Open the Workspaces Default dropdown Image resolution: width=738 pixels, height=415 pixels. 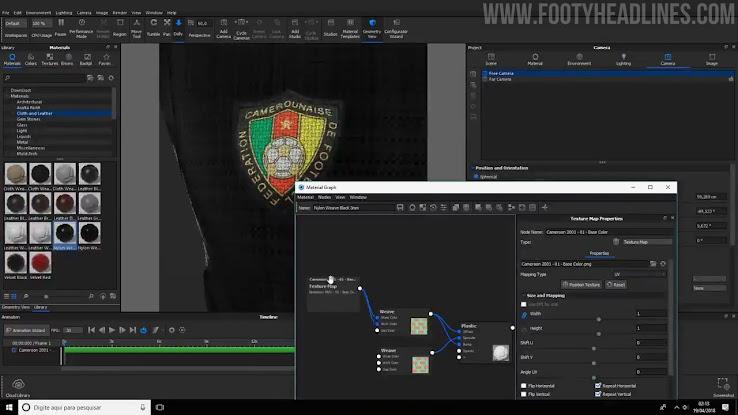pos(16,24)
